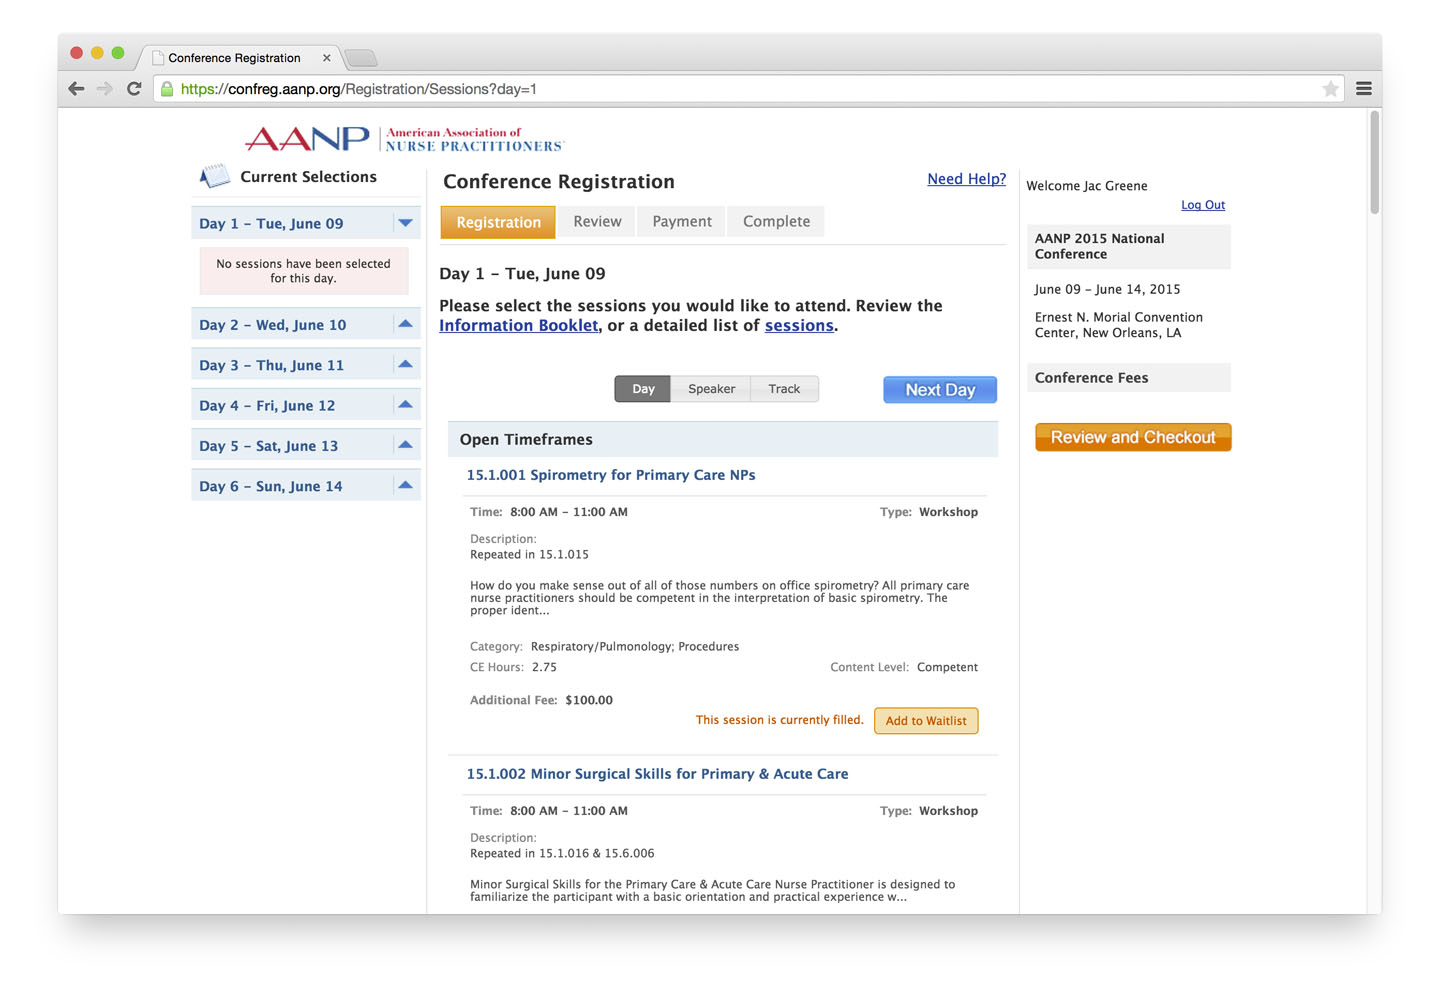Switch session view to Track
The height and width of the screenshot is (997, 1440).
coord(784,389)
